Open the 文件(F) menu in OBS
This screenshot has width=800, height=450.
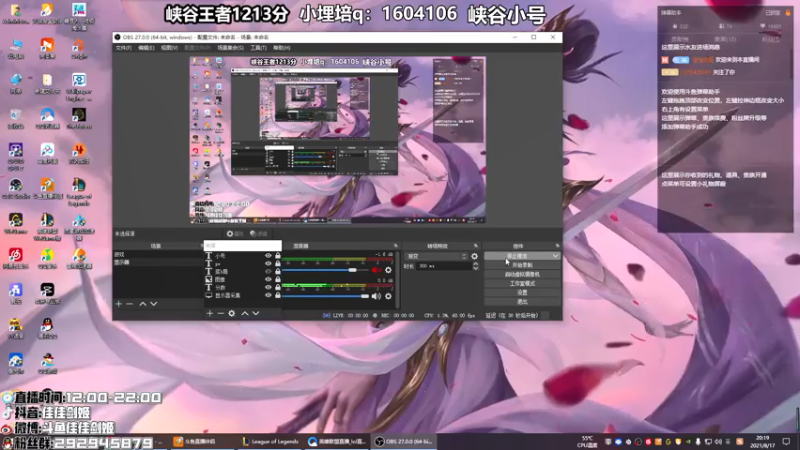[123, 48]
